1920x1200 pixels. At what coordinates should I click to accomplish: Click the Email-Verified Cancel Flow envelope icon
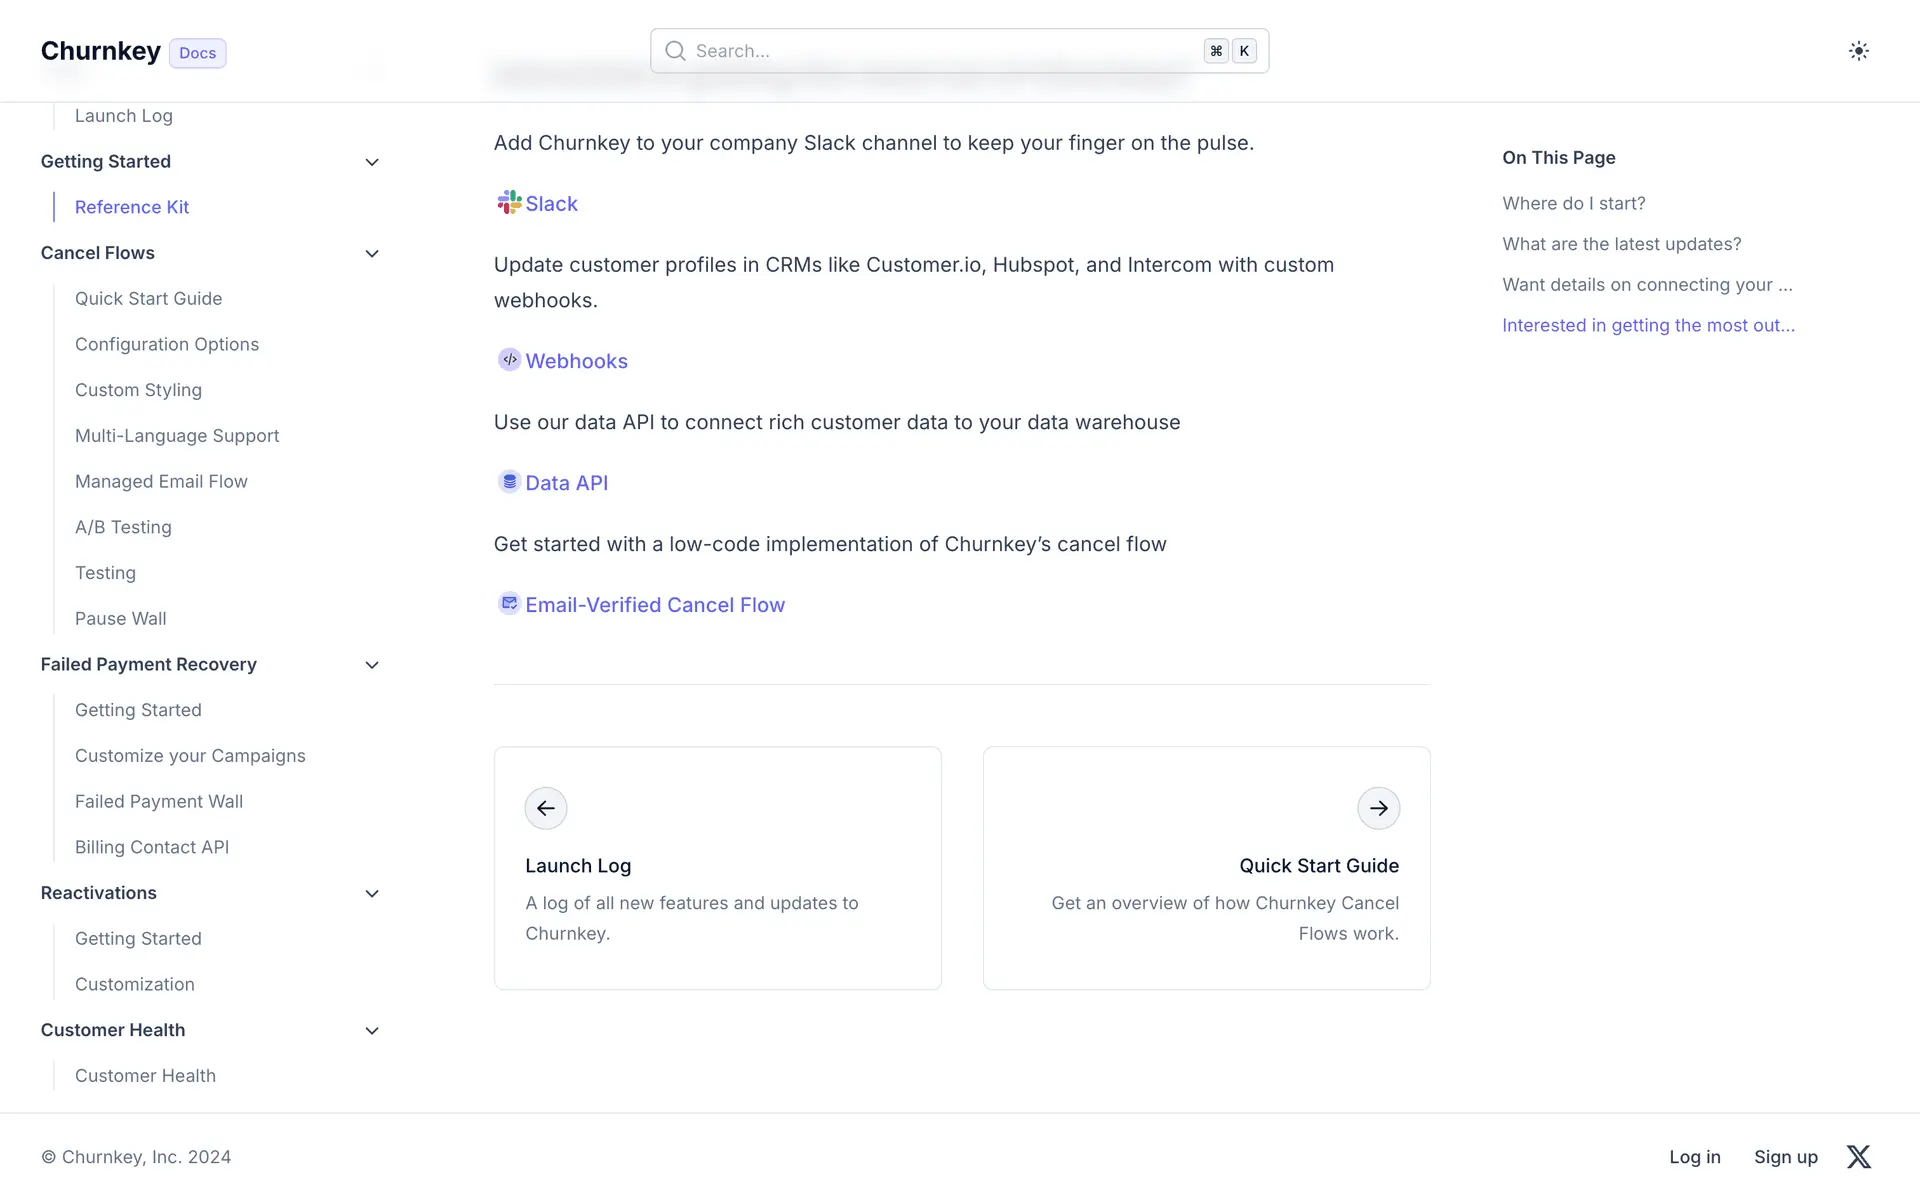[509, 603]
